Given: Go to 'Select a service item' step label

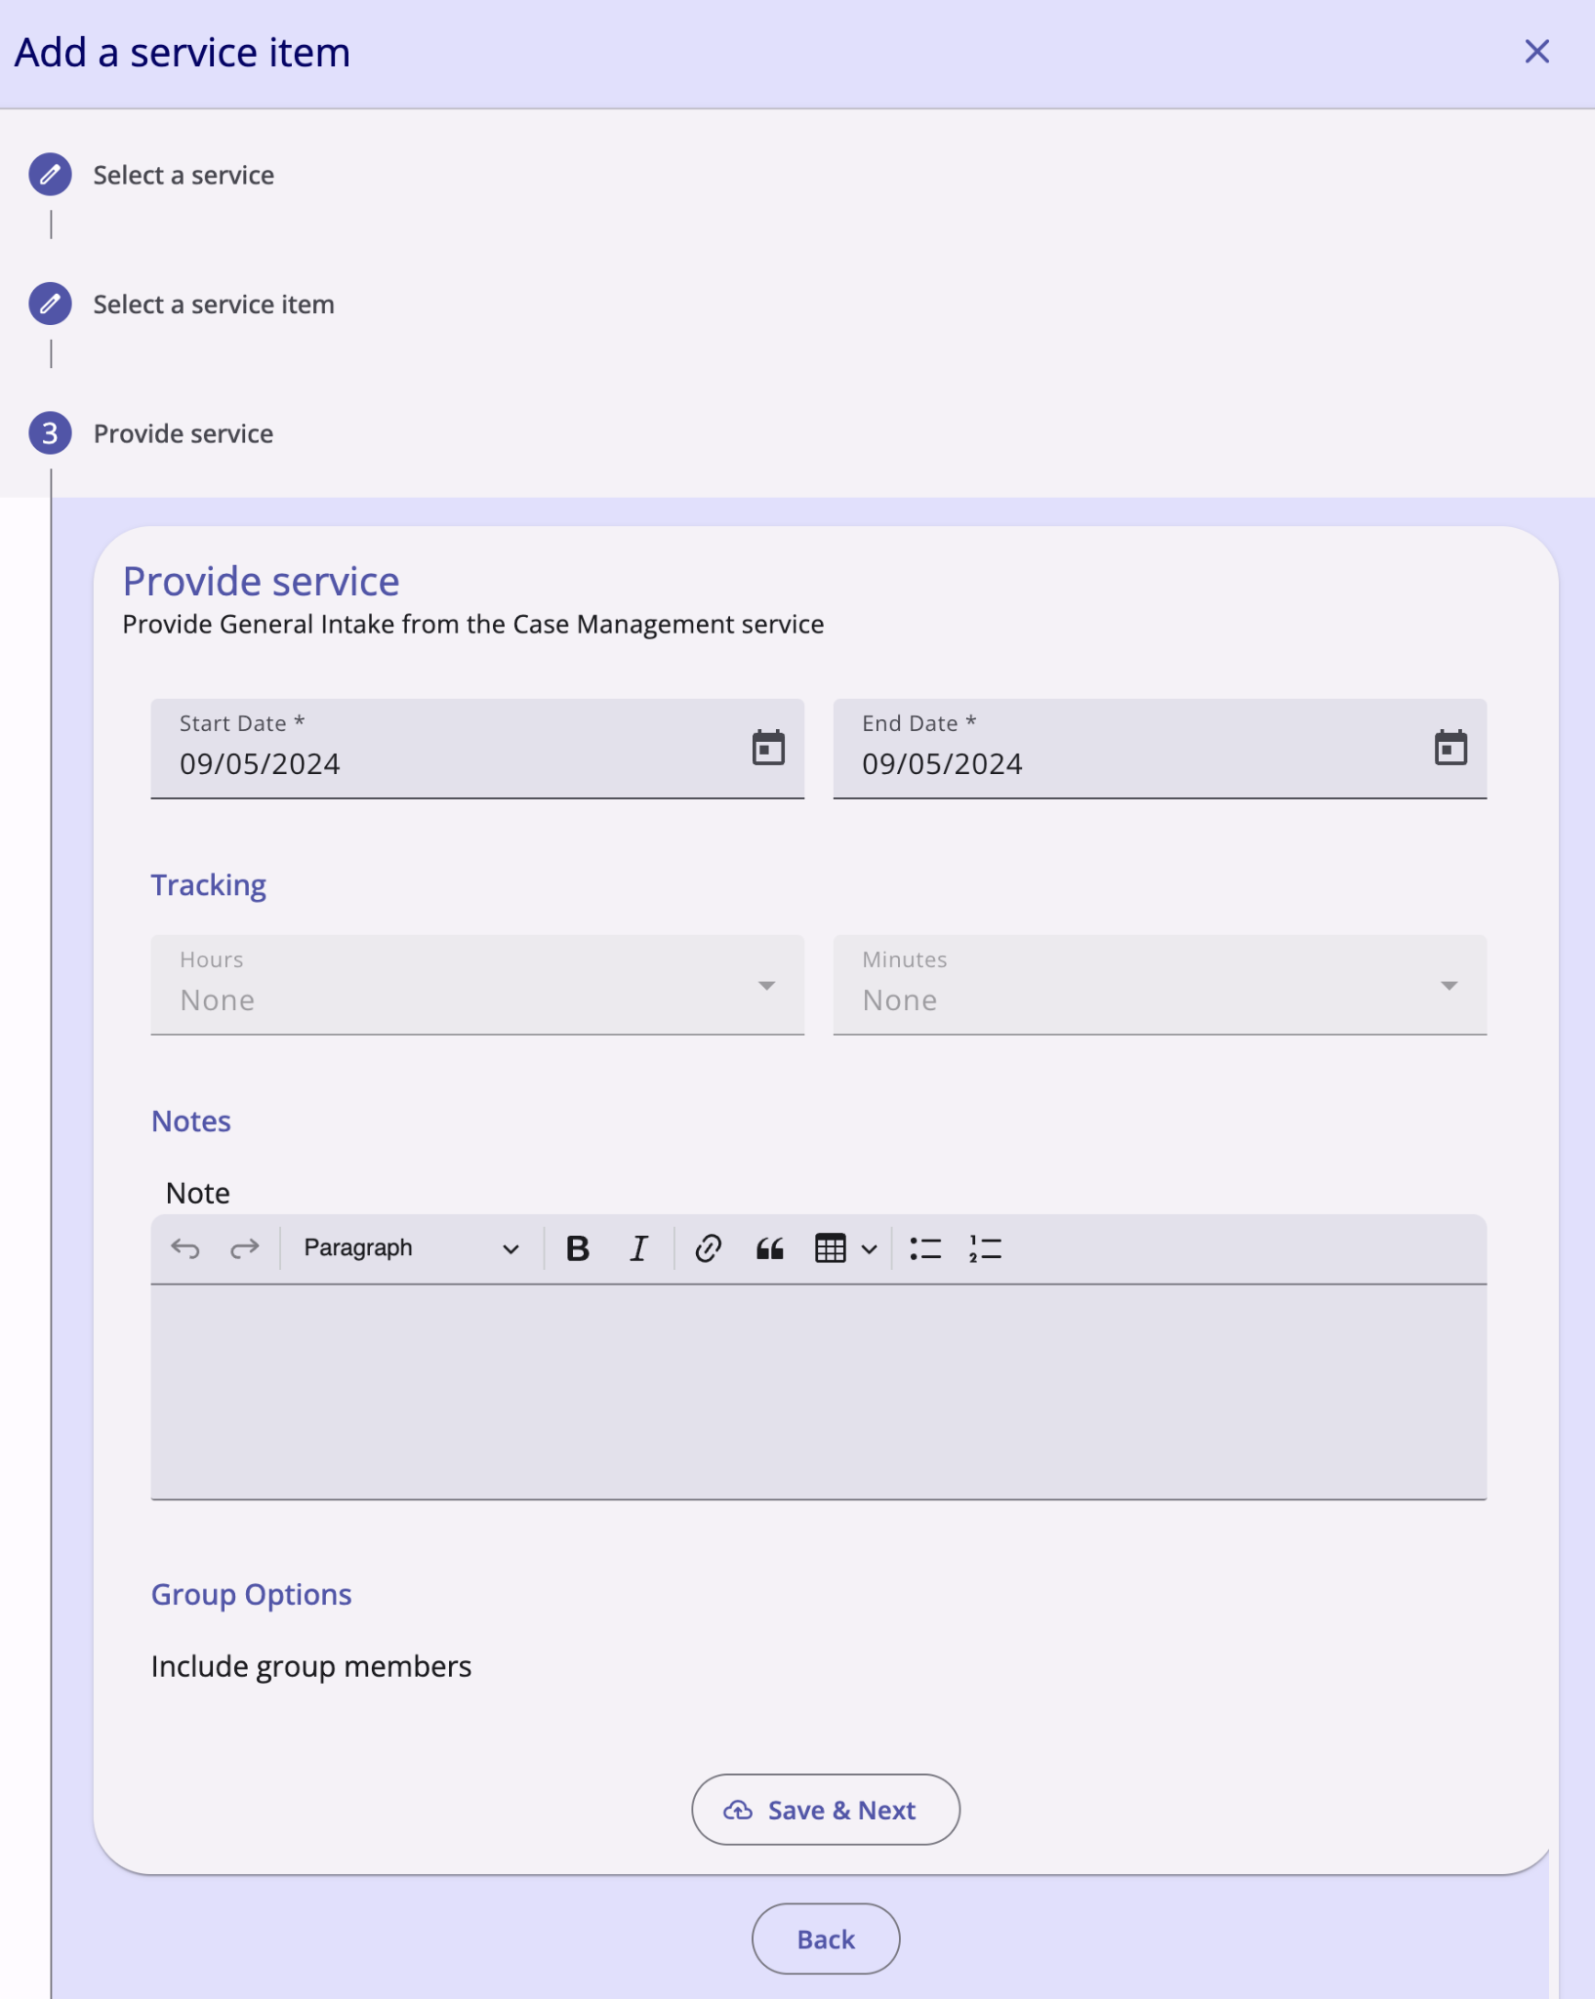Looking at the screenshot, I should pos(214,304).
